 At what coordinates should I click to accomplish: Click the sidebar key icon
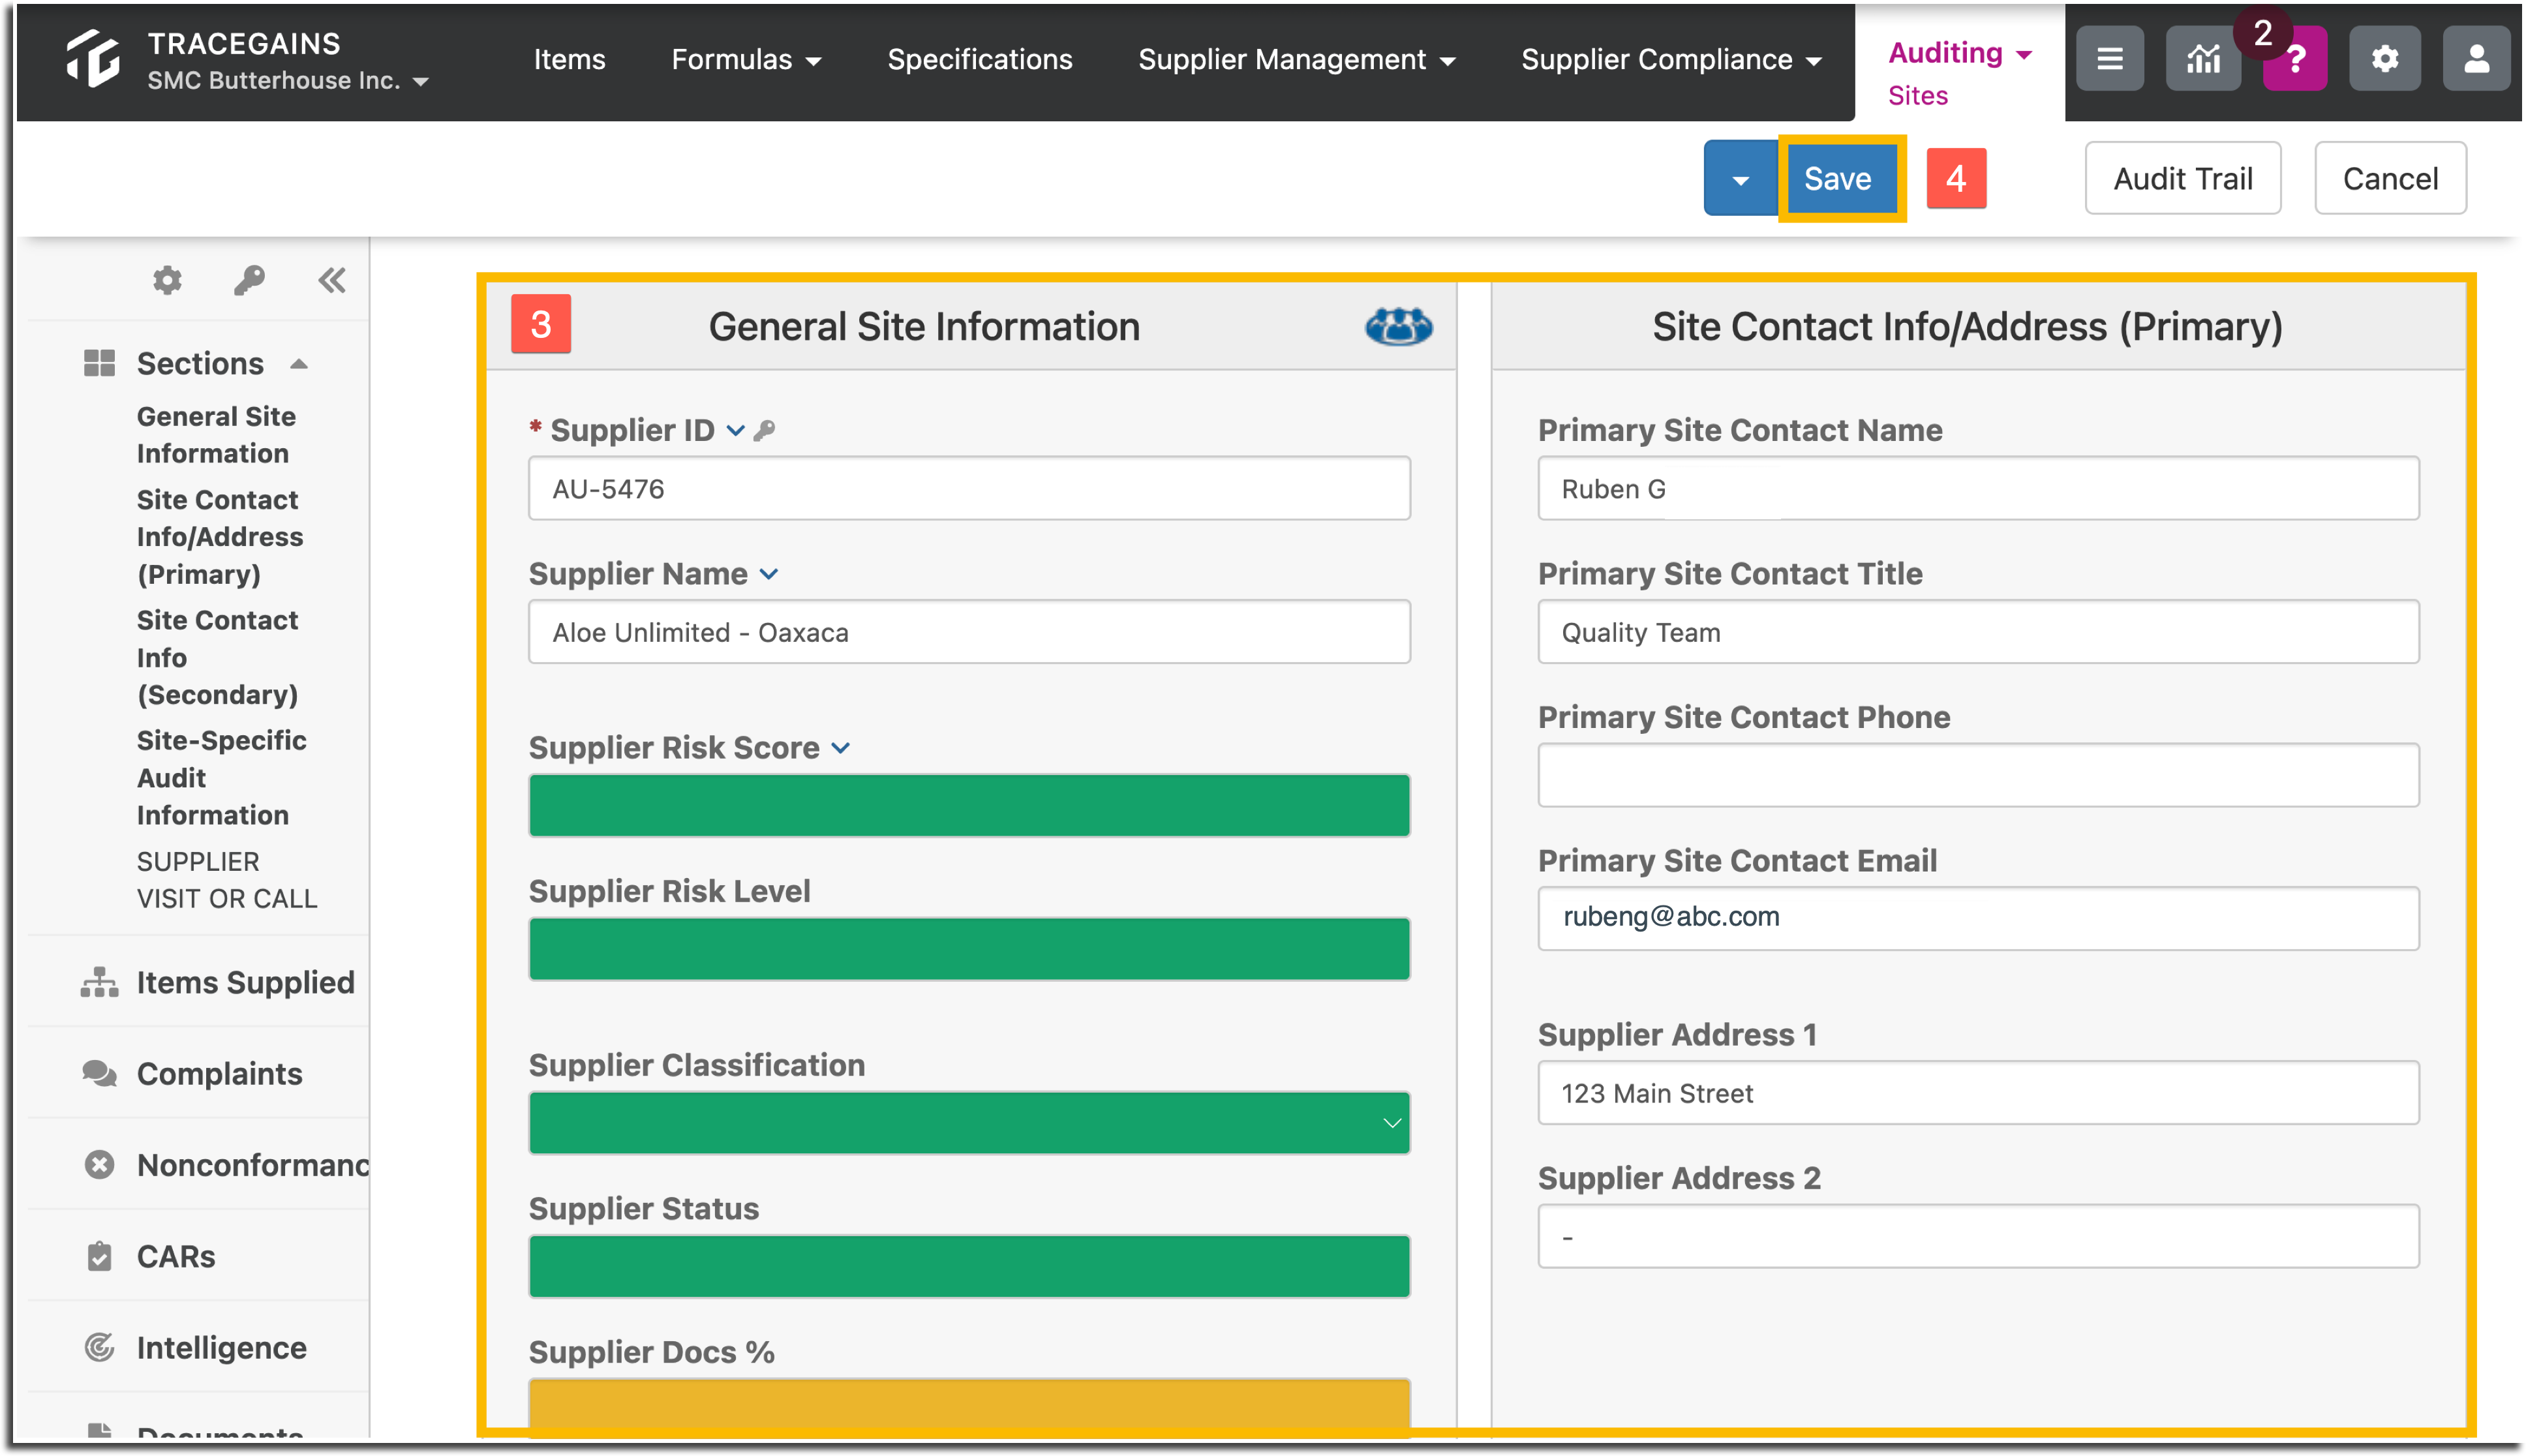click(x=249, y=280)
